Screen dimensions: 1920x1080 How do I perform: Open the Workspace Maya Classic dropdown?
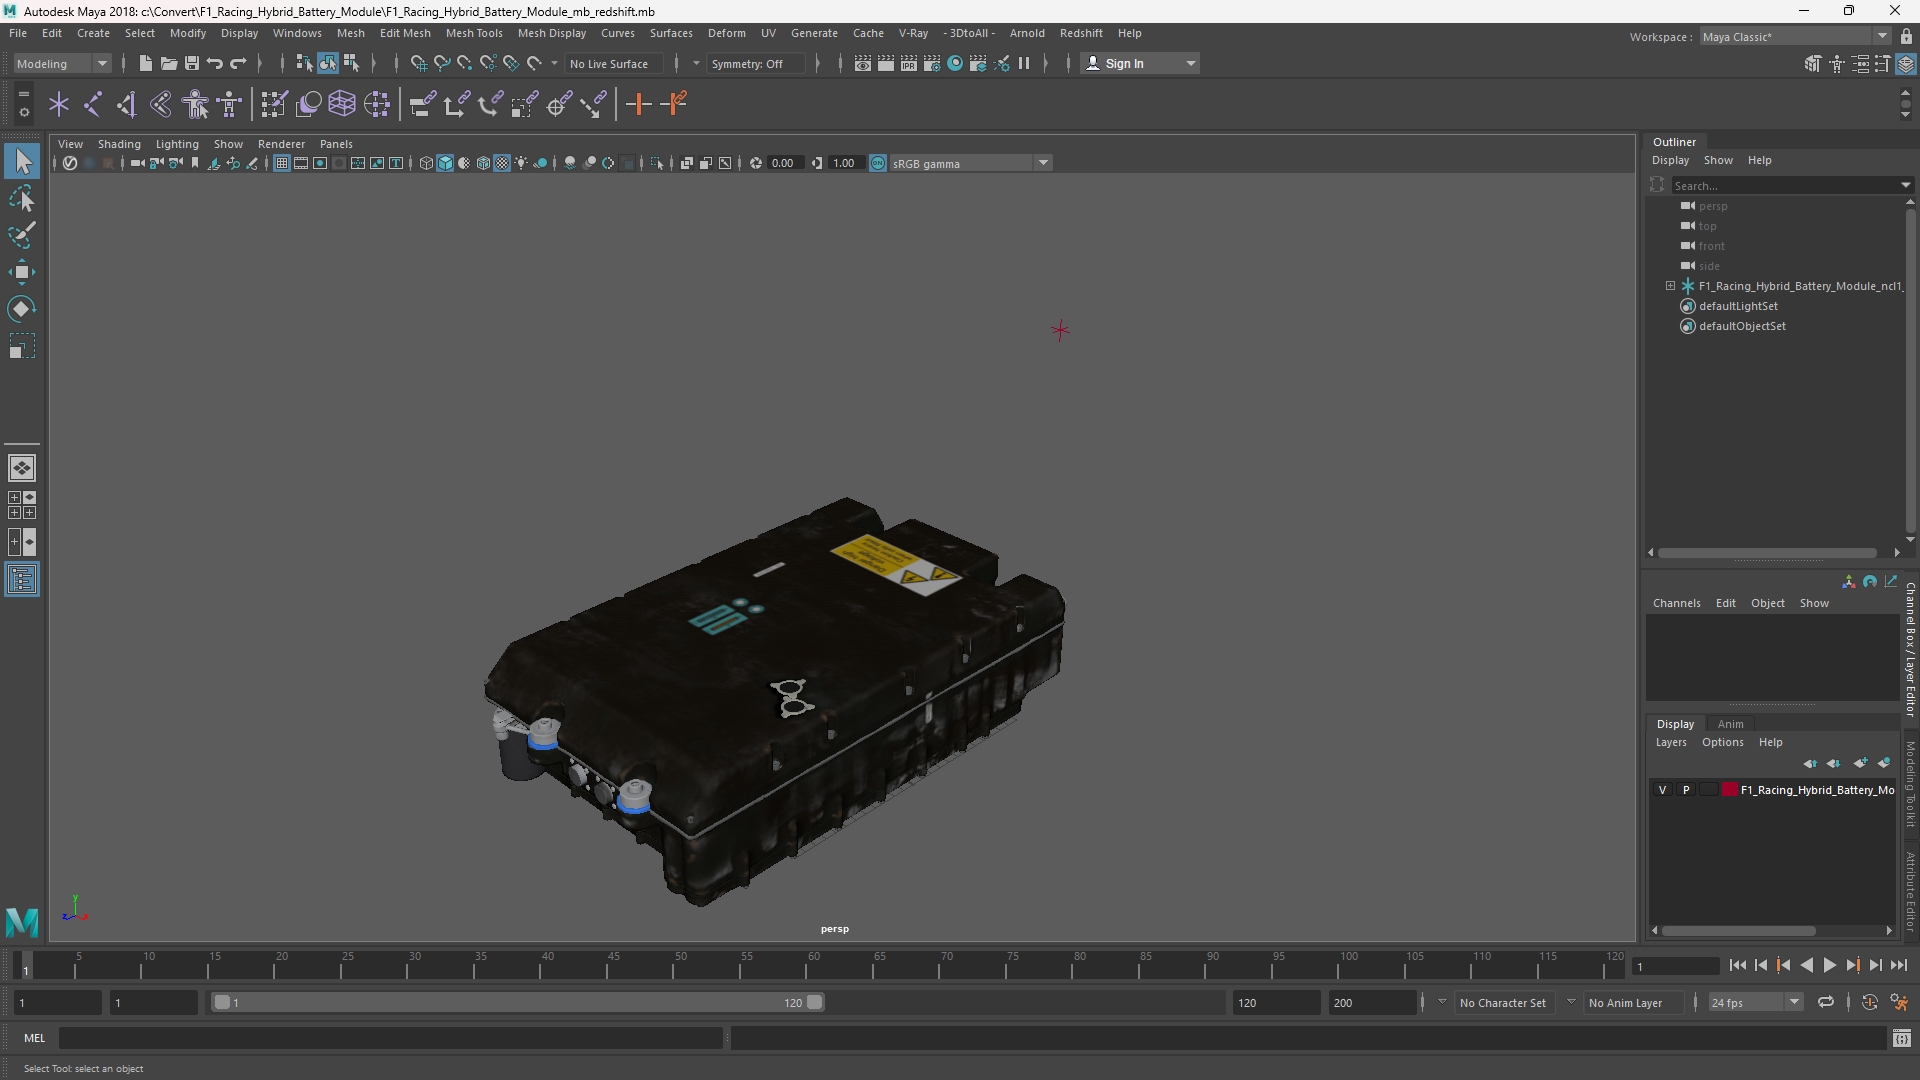coord(1794,37)
